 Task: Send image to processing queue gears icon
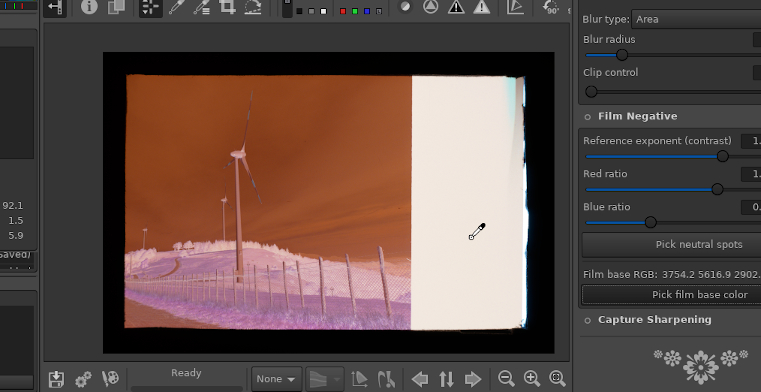pos(83,379)
